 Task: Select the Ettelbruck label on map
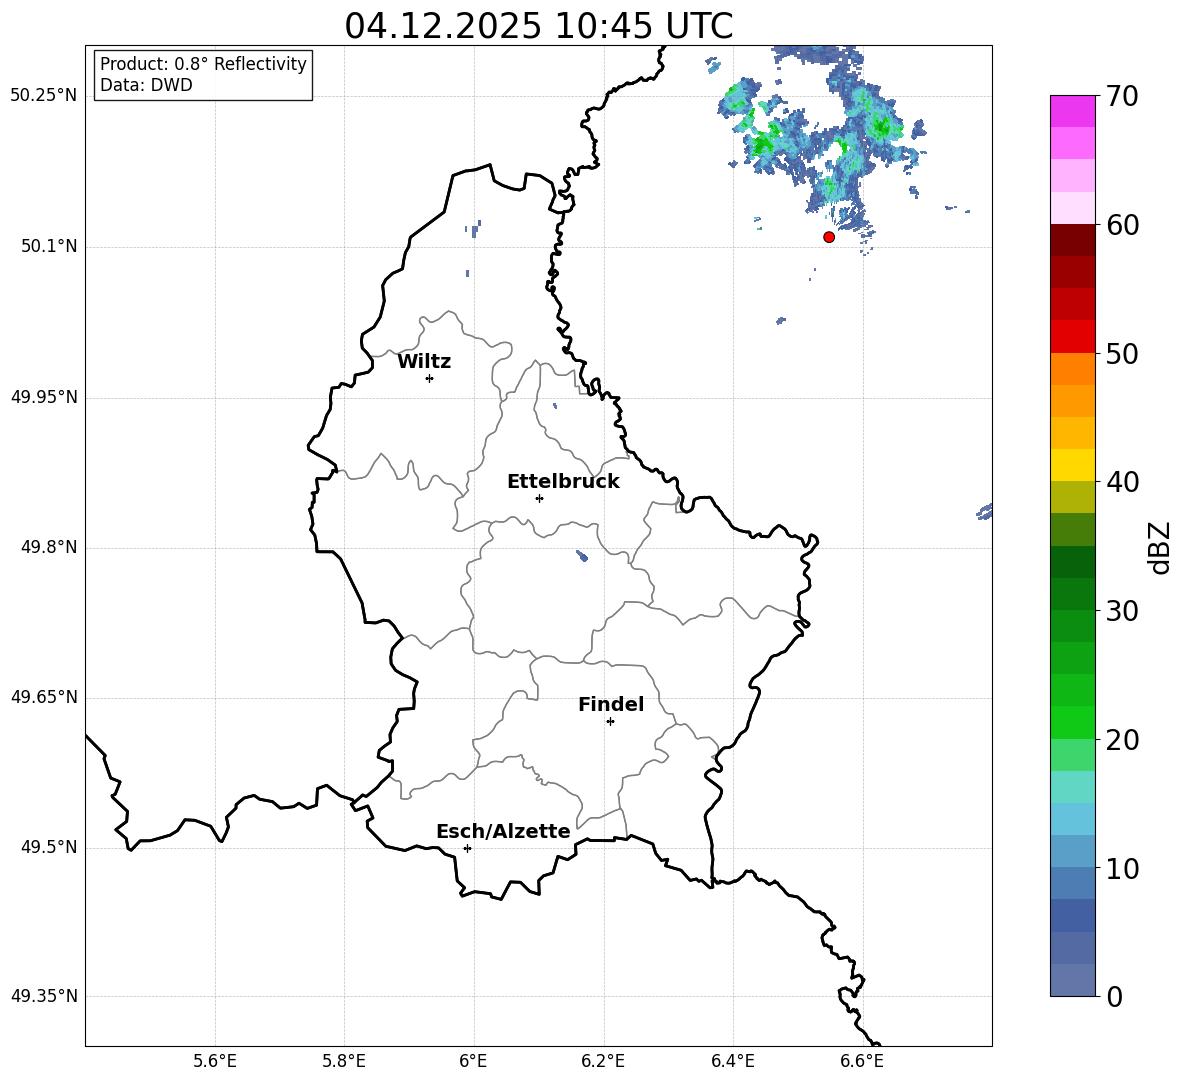coord(563,482)
